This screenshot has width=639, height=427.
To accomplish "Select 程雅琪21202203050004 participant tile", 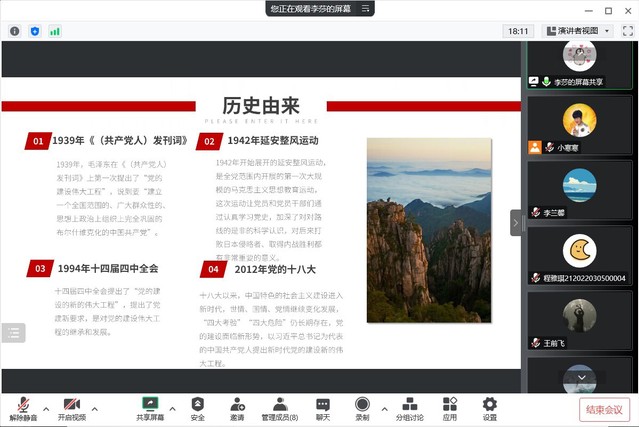I will [580, 255].
